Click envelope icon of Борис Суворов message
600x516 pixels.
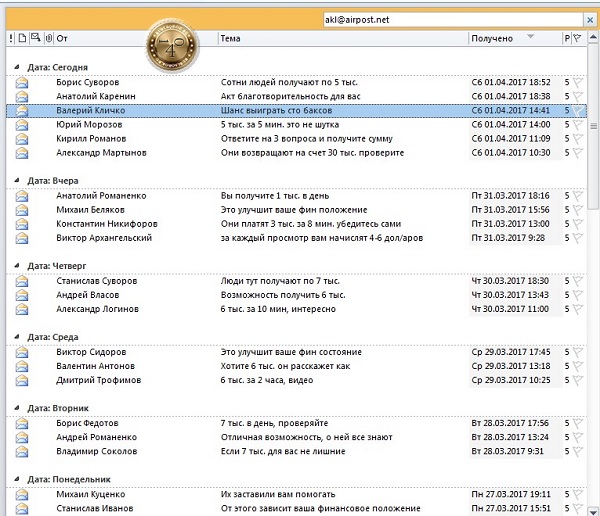click(x=22, y=82)
